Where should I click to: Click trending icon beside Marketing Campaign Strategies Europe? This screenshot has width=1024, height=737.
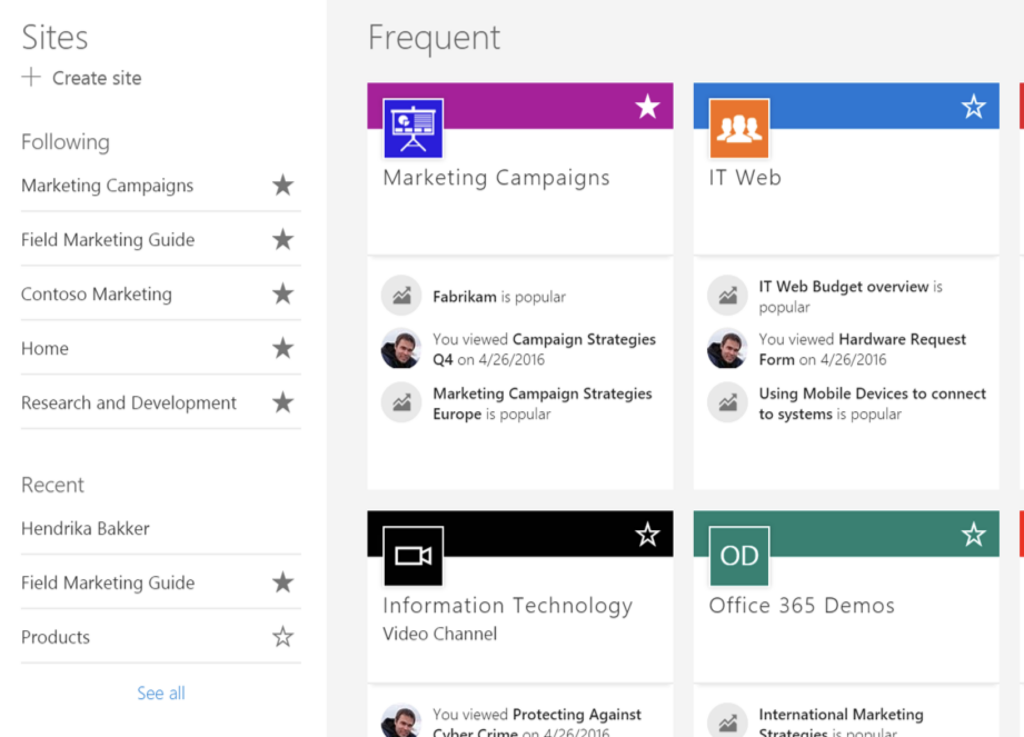point(401,402)
